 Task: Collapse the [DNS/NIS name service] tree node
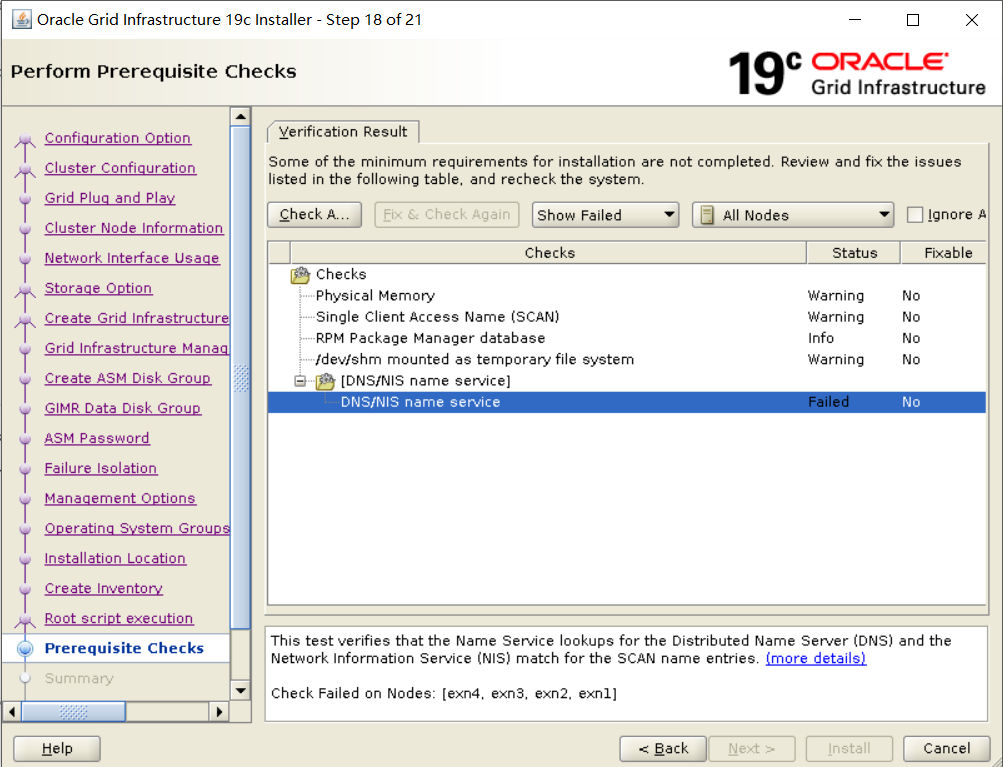point(300,381)
